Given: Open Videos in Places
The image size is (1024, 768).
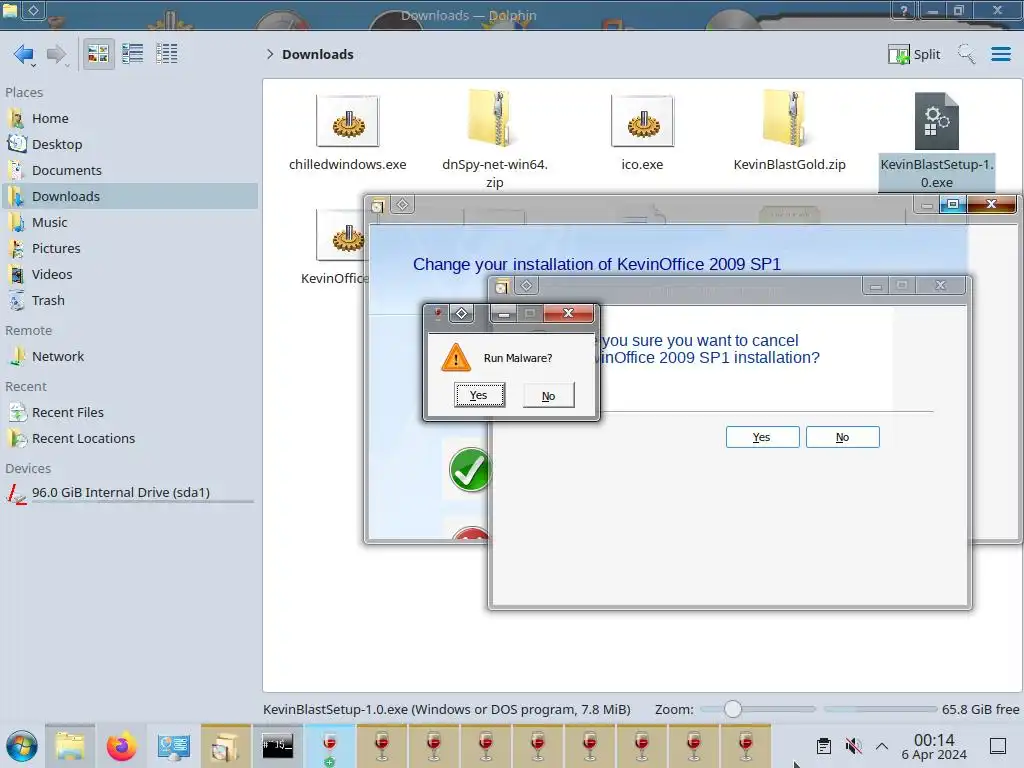Looking at the screenshot, I should click(130, 275).
